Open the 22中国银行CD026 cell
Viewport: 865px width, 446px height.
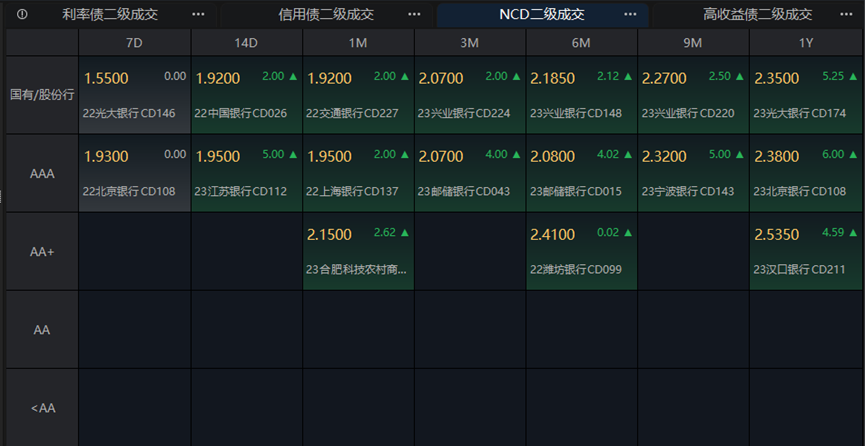pos(247,94)
